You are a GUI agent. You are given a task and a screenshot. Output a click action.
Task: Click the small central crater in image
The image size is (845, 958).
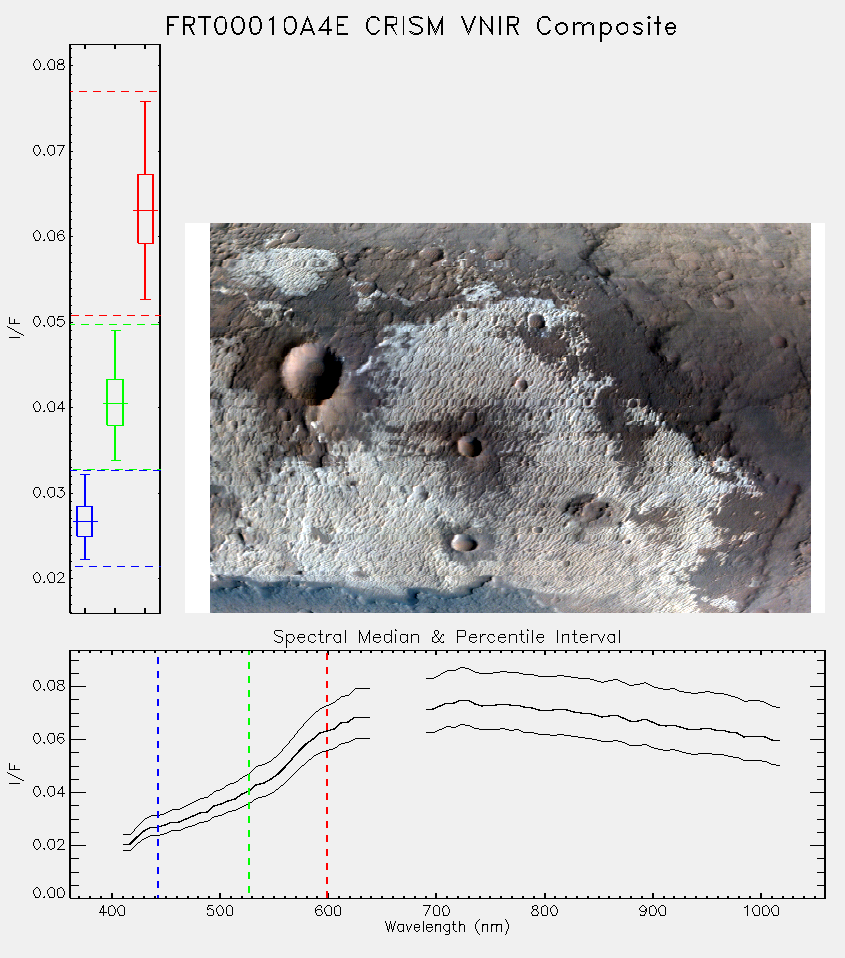click(x=469, y=446)
